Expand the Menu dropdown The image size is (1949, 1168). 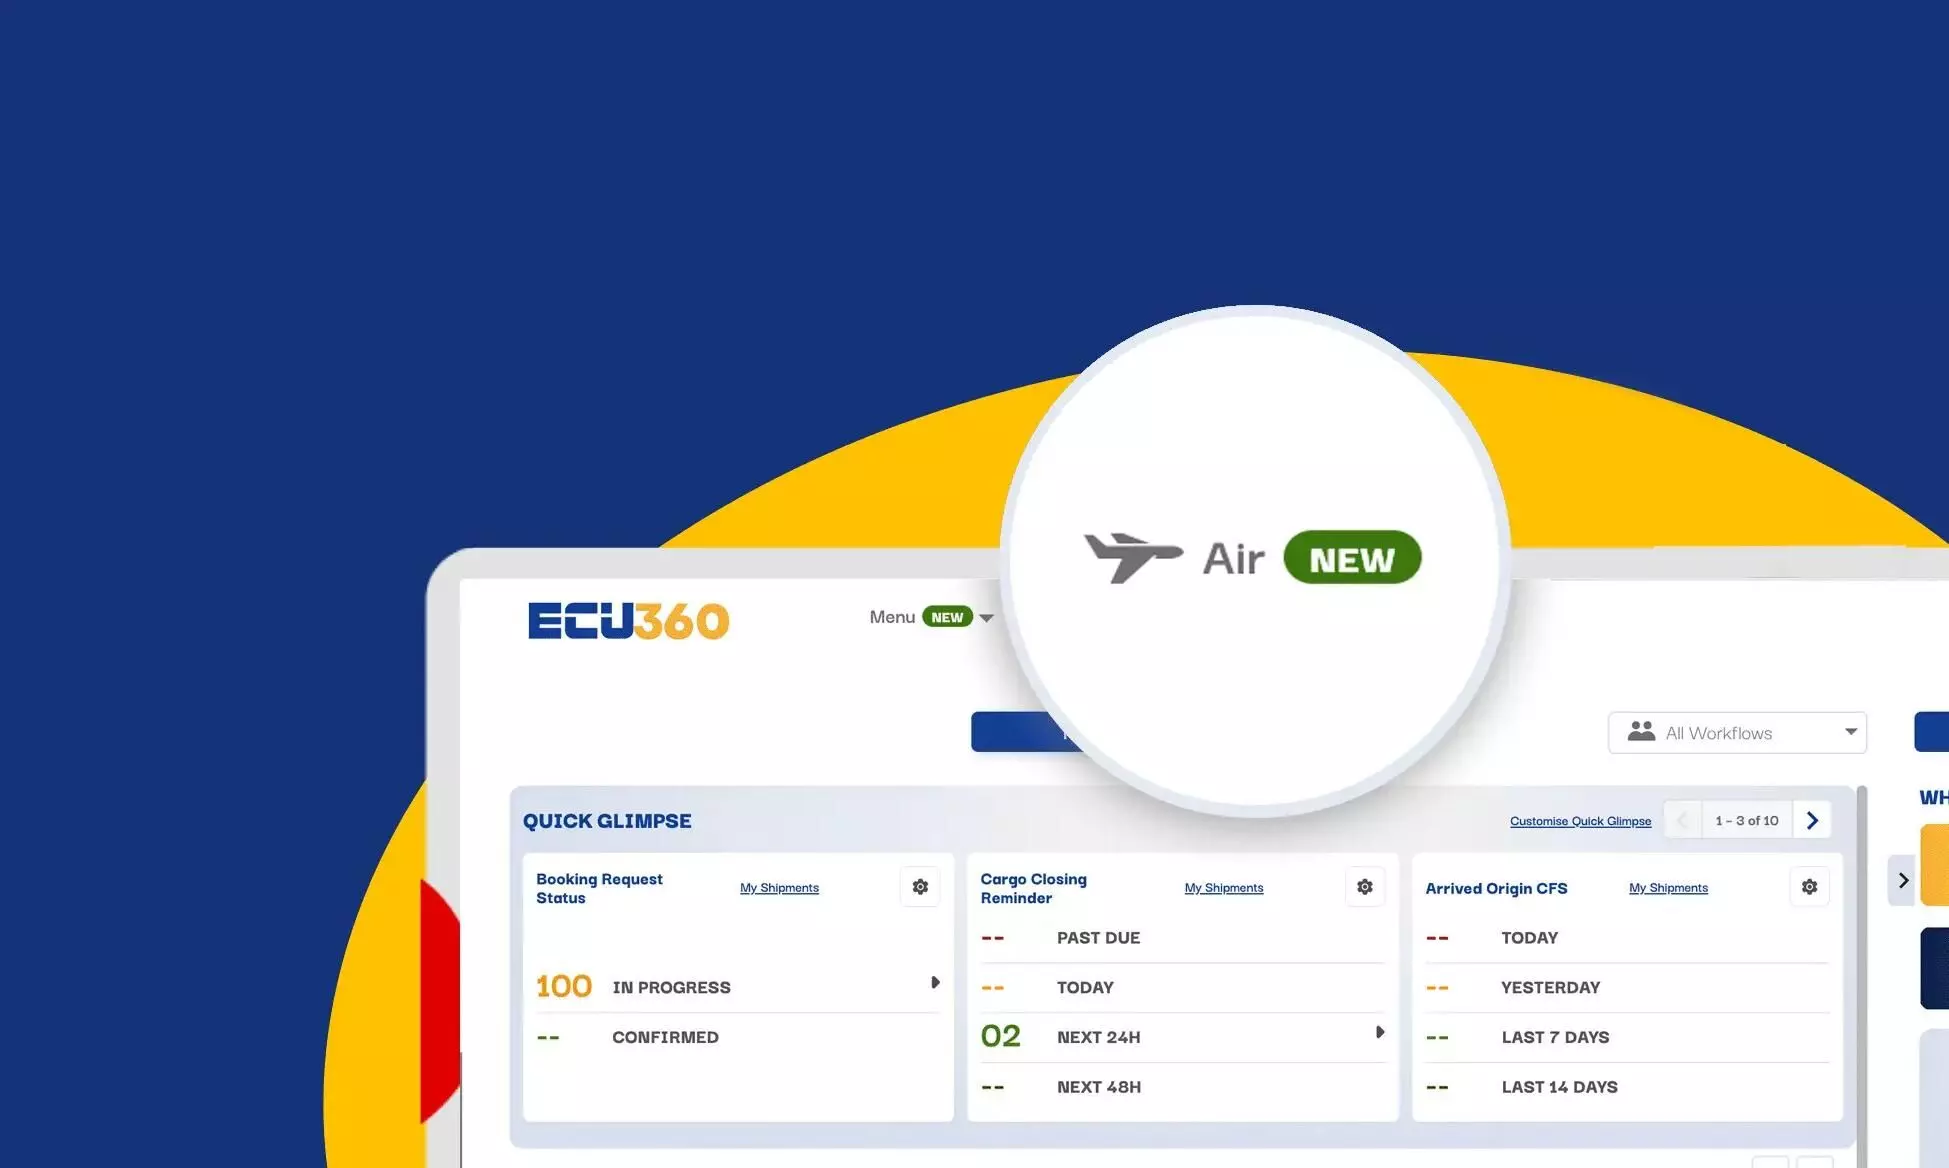(986, 616)
